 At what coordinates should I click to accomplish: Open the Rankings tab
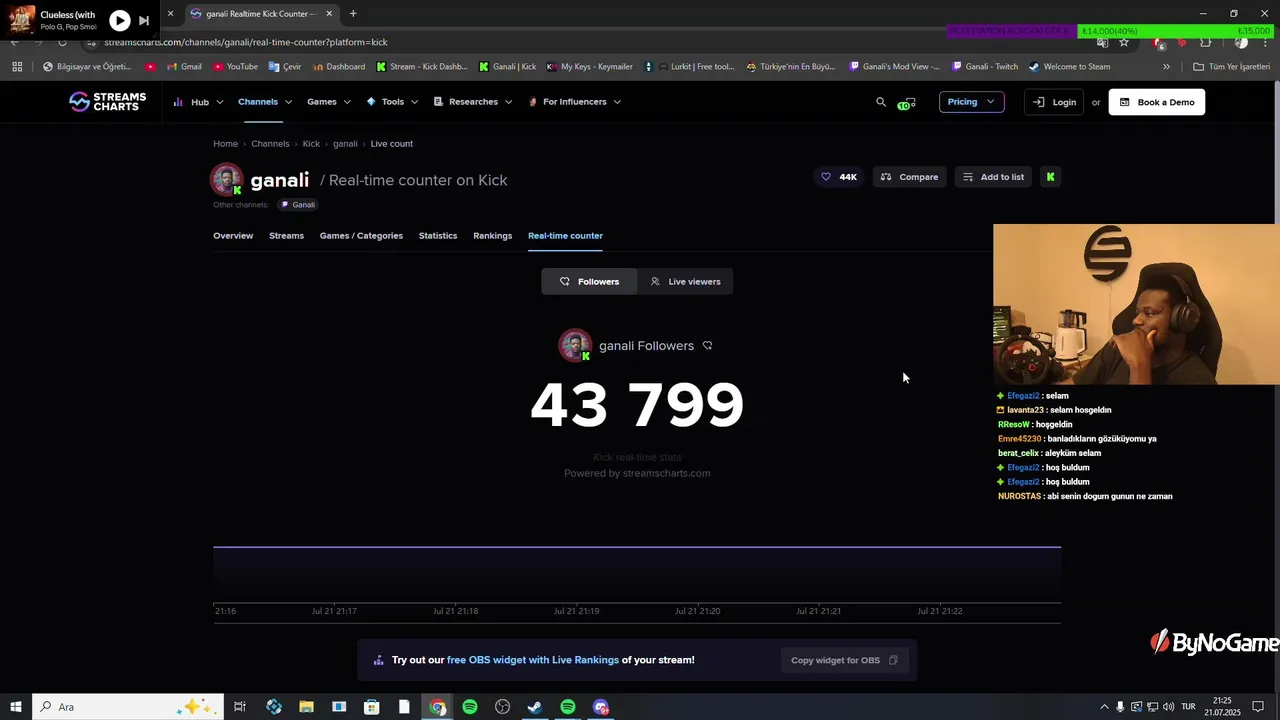click(x=492, y=236)
